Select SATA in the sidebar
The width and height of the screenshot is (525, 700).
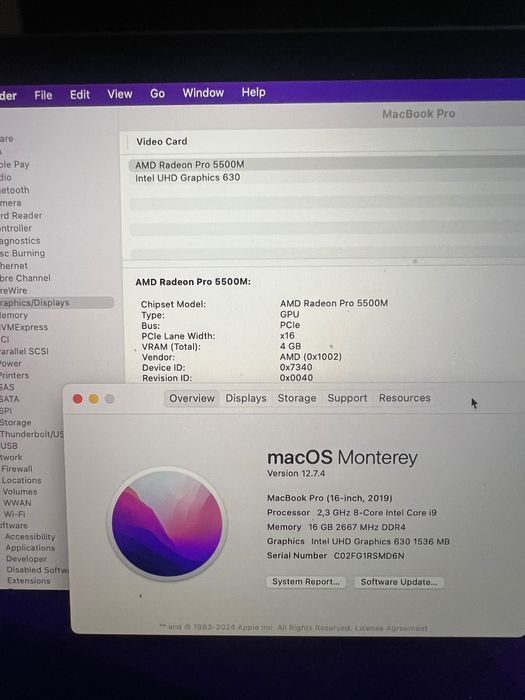point(10,399)
